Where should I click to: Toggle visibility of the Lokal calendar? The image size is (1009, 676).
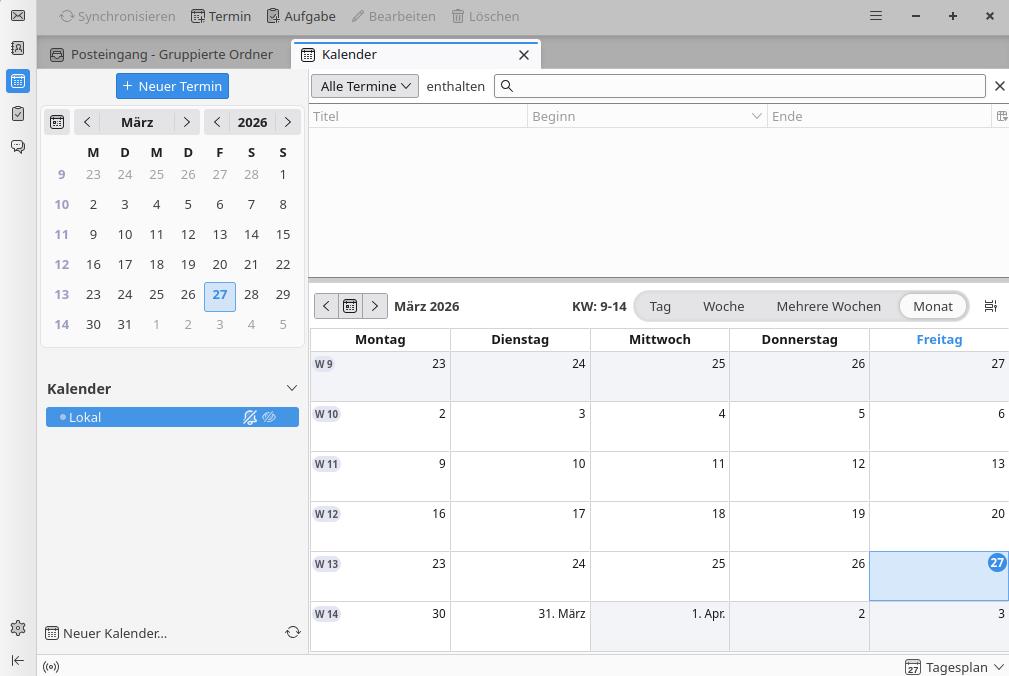pyautogui.click(x=269, y=417)
